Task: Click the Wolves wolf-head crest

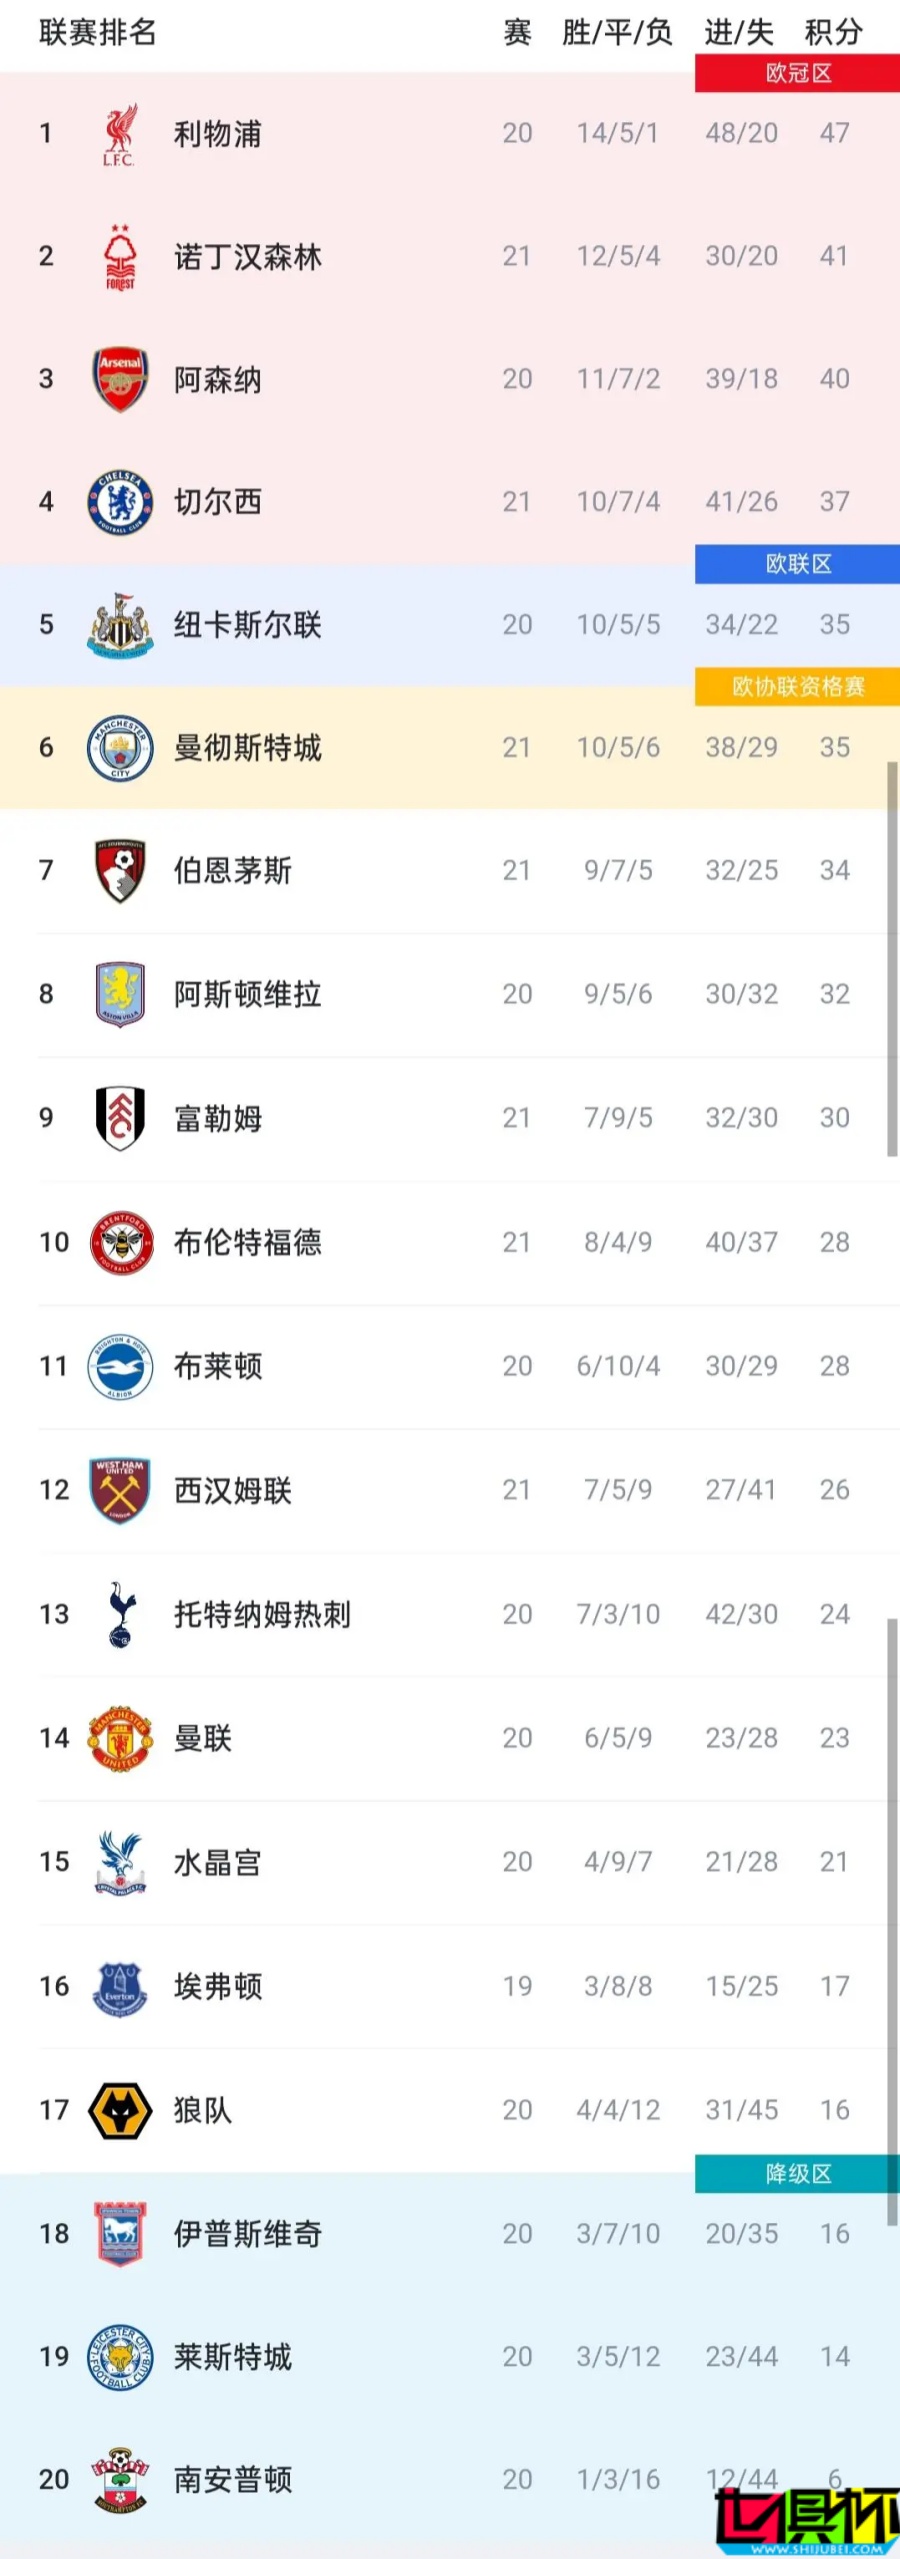Action: (120, 2110)
